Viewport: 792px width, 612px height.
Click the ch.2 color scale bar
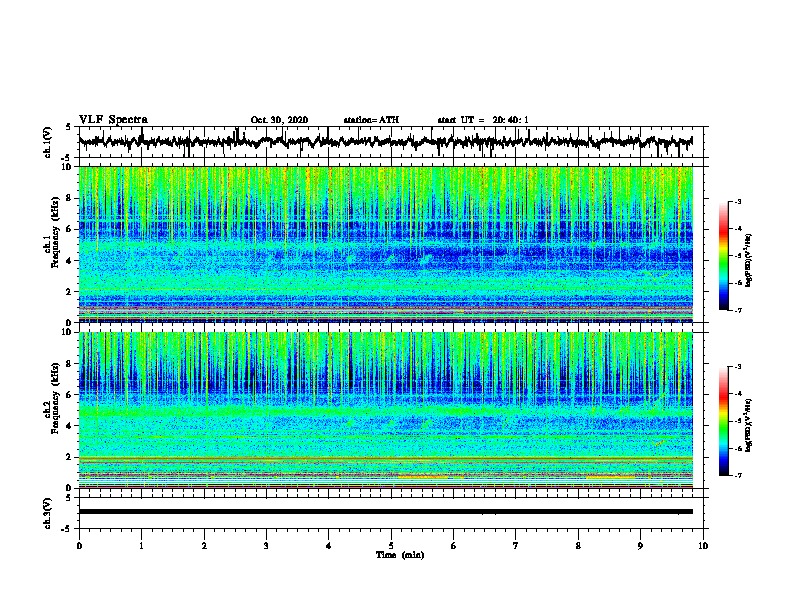[723, 421]
